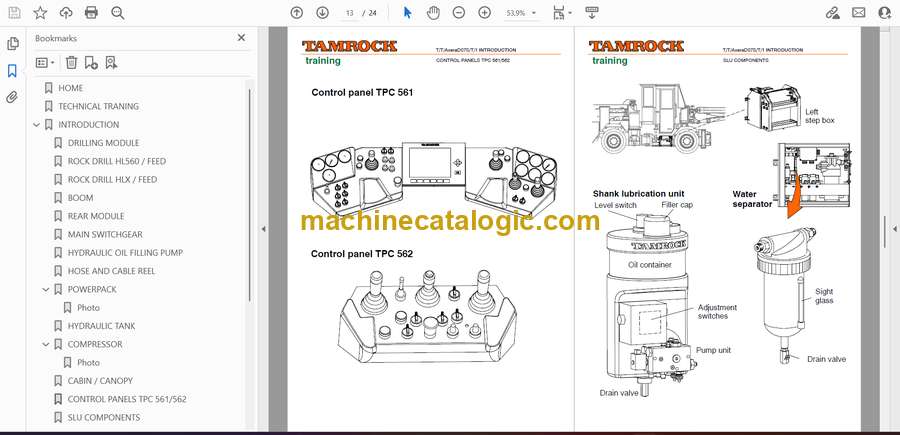The width and height of the screenshot is (900, 435).
Task: Click the page number field showing 13
Action: point(349,13)
